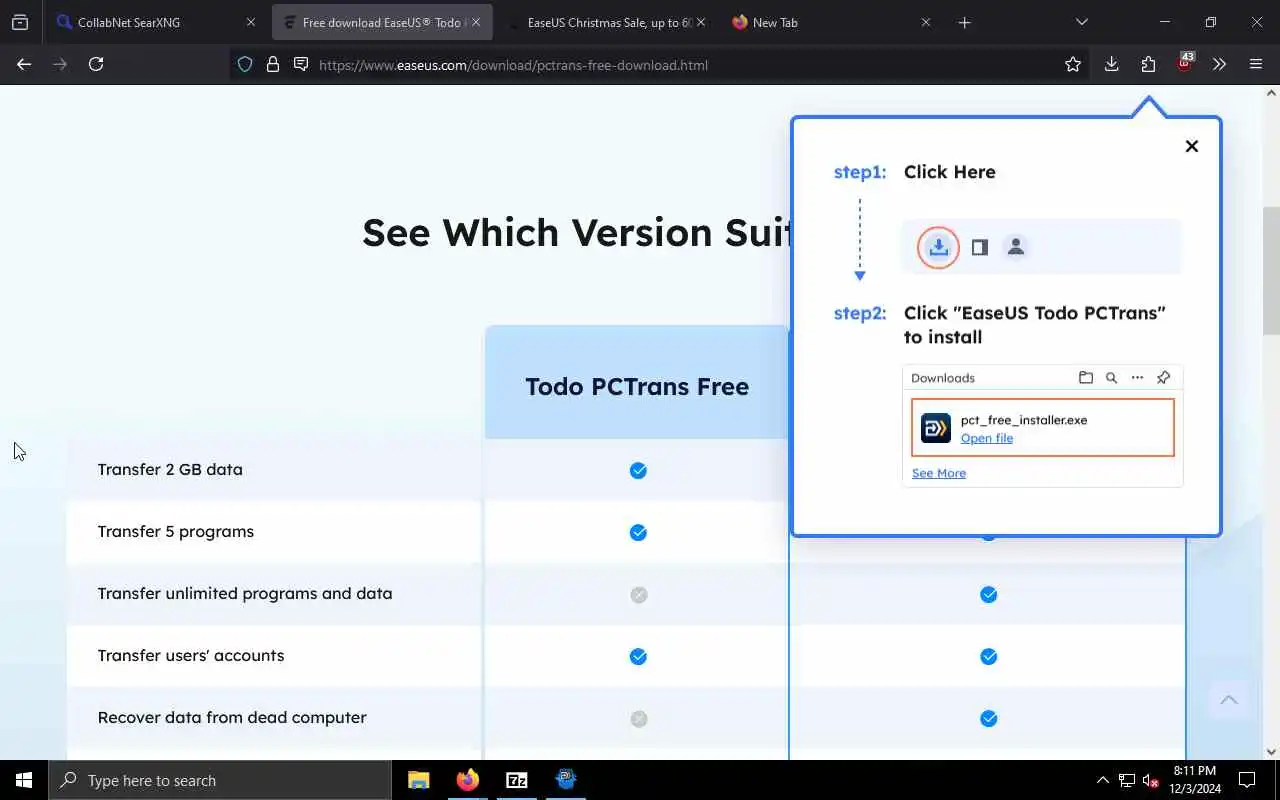Click paid checkmark for unlimited programs row
1280x800 pixels.
click(x=988, y=594)
